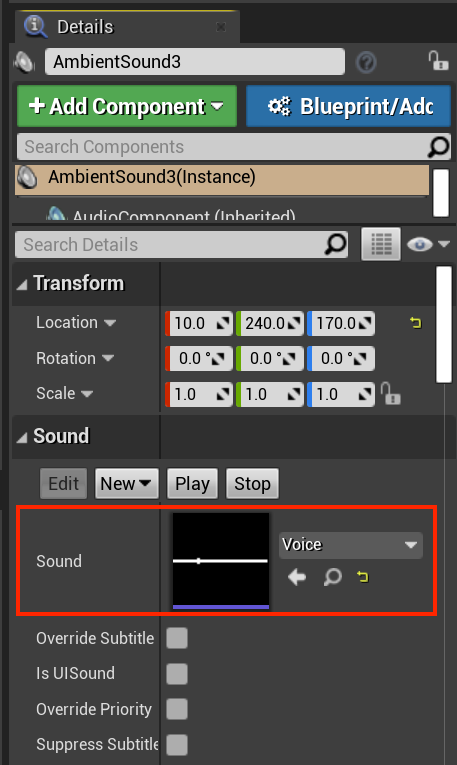Open the Scale type dropdown

87,394
